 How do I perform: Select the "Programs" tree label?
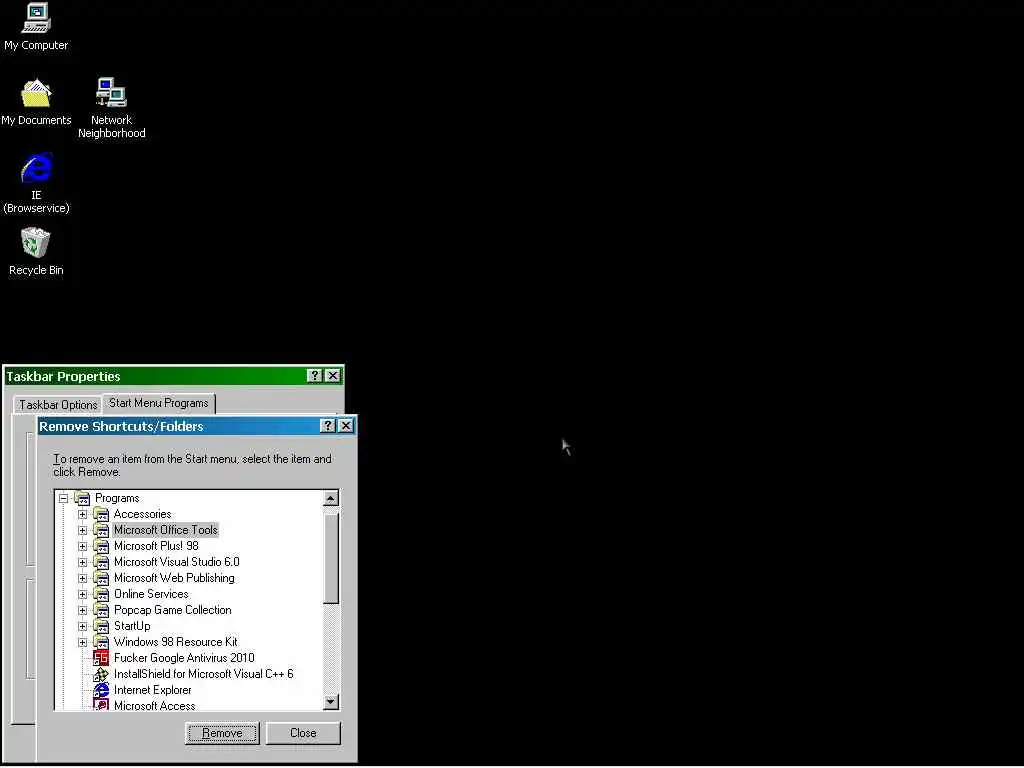coord(117,498)
